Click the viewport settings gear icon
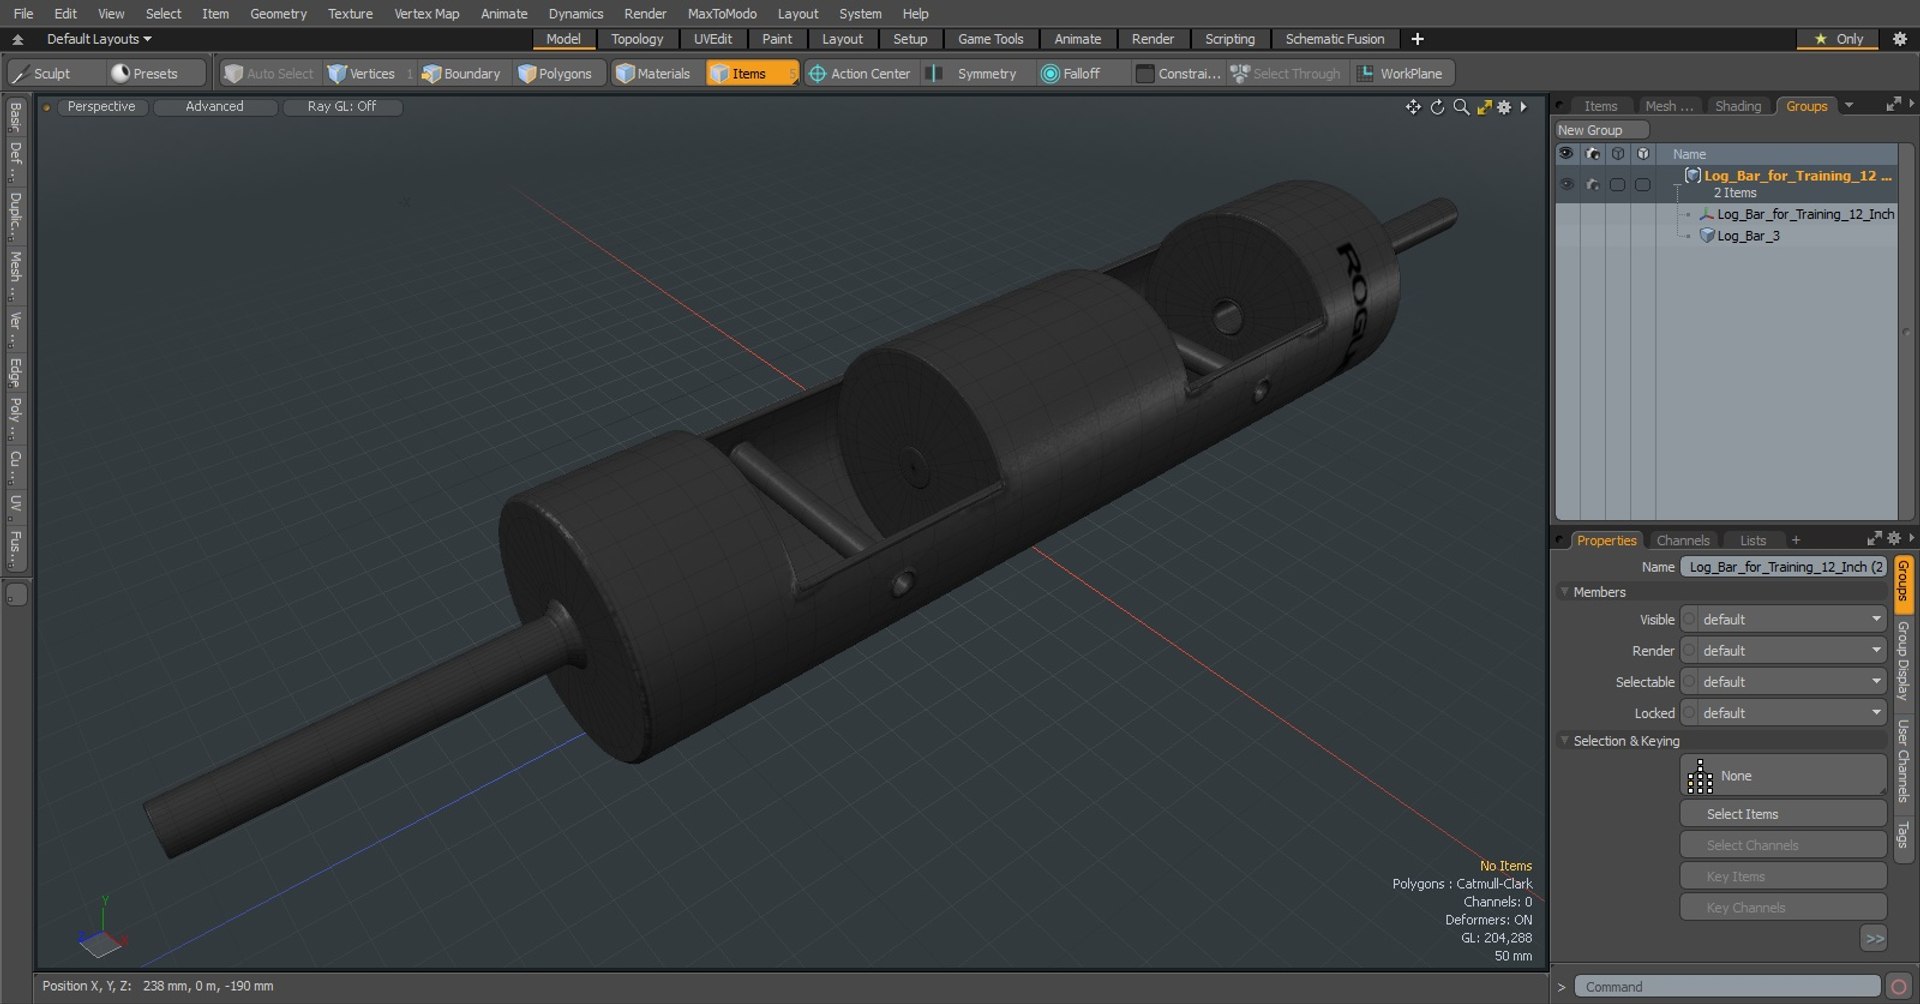Viewport: 1920px width, 1004px height. 1504,107
